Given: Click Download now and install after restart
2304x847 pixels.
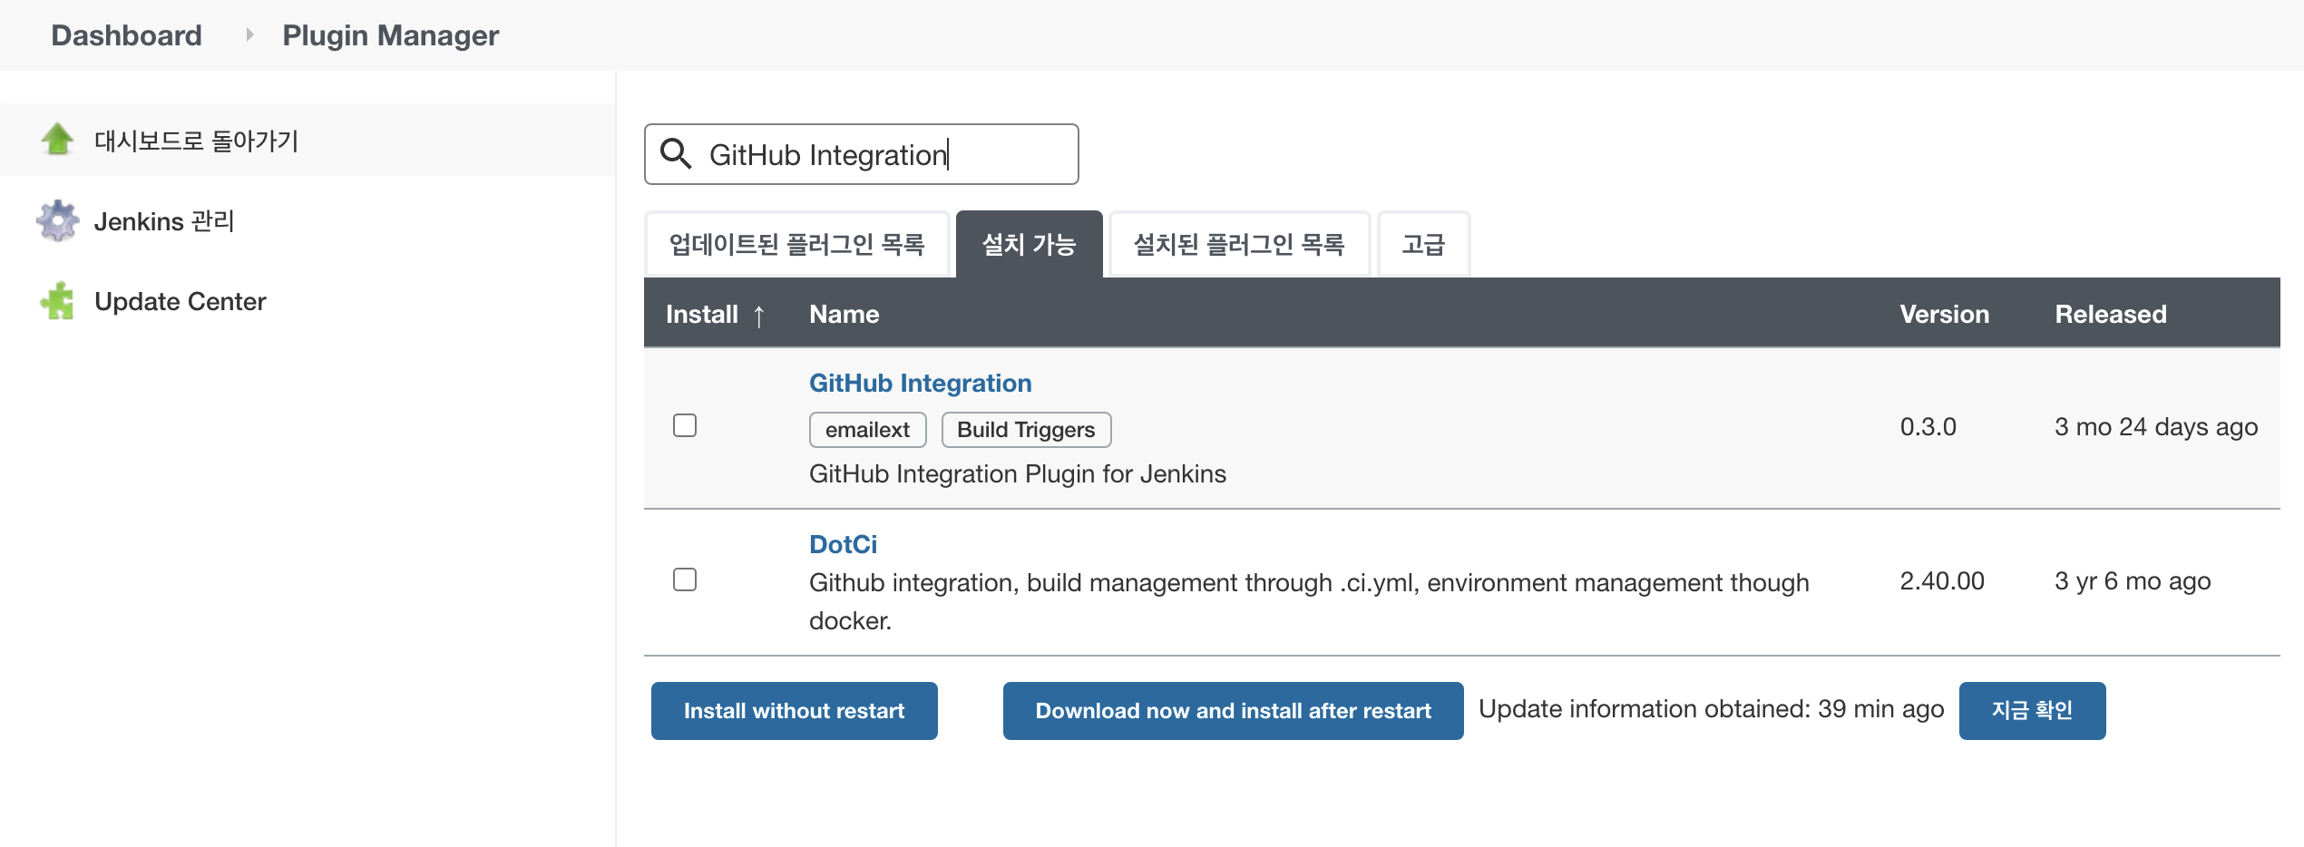Looking at the screenshot, I should point(1232,711).
